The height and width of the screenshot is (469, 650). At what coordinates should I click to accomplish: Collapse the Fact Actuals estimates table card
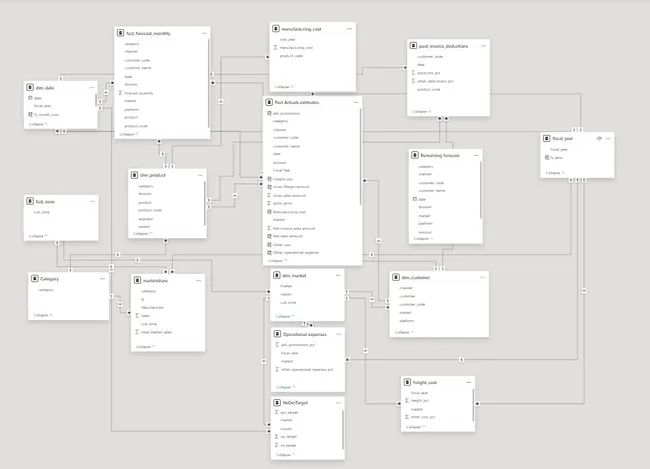[x=277, y=260]
